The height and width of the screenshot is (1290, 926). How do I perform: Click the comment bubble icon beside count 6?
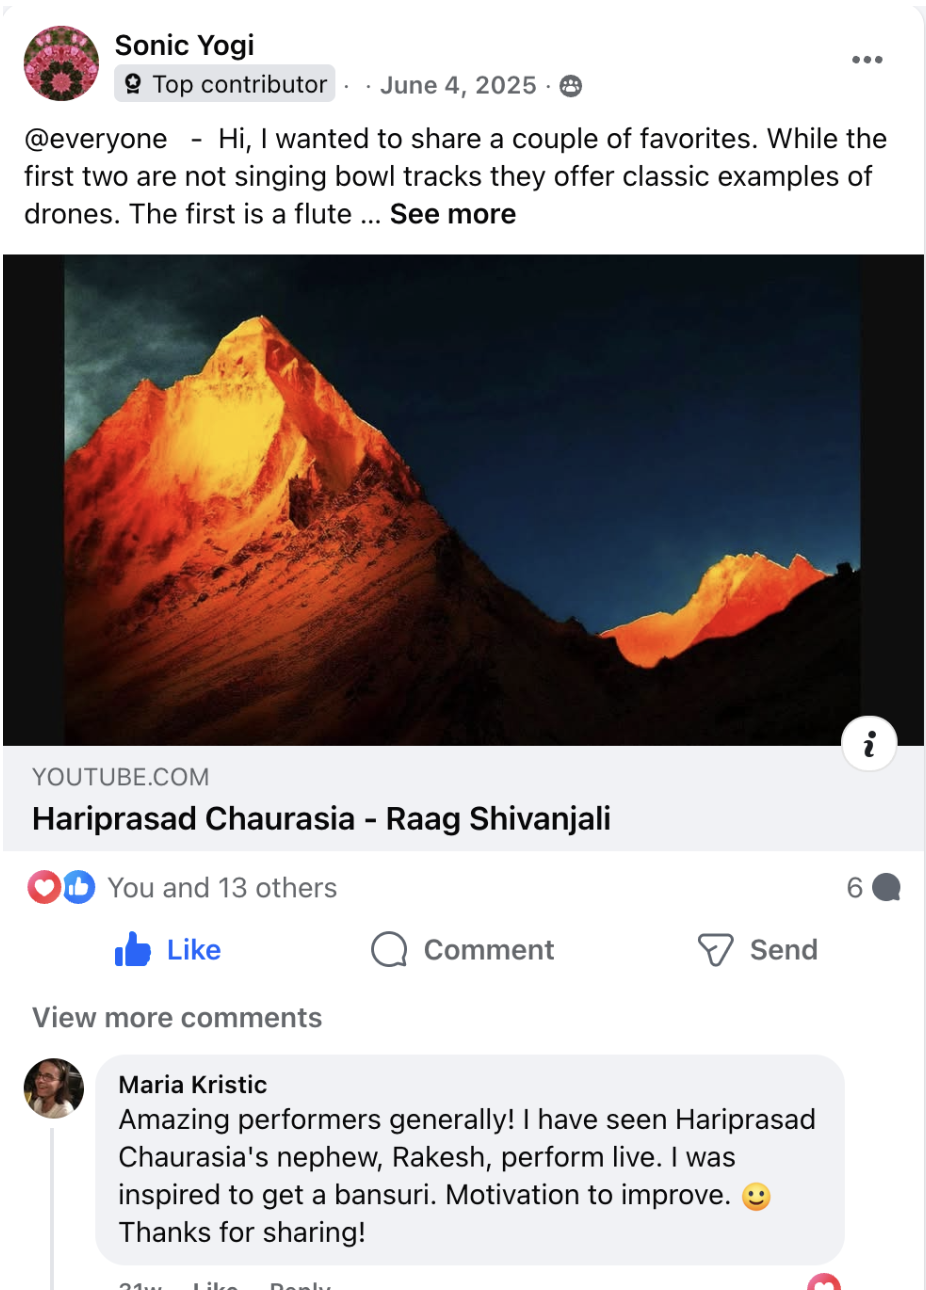887,887
